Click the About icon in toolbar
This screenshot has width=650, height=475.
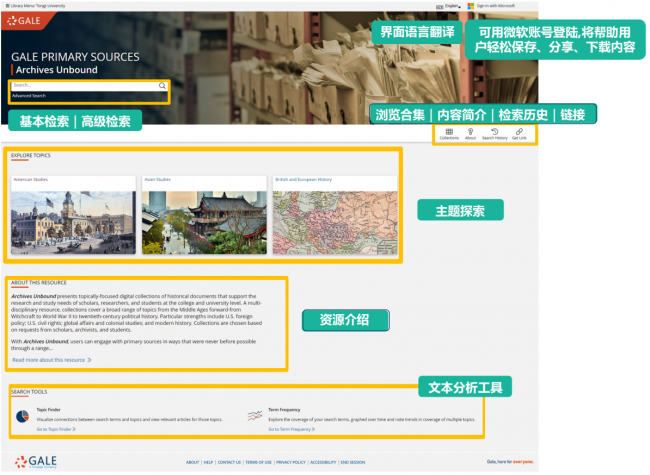coord(470,131)
